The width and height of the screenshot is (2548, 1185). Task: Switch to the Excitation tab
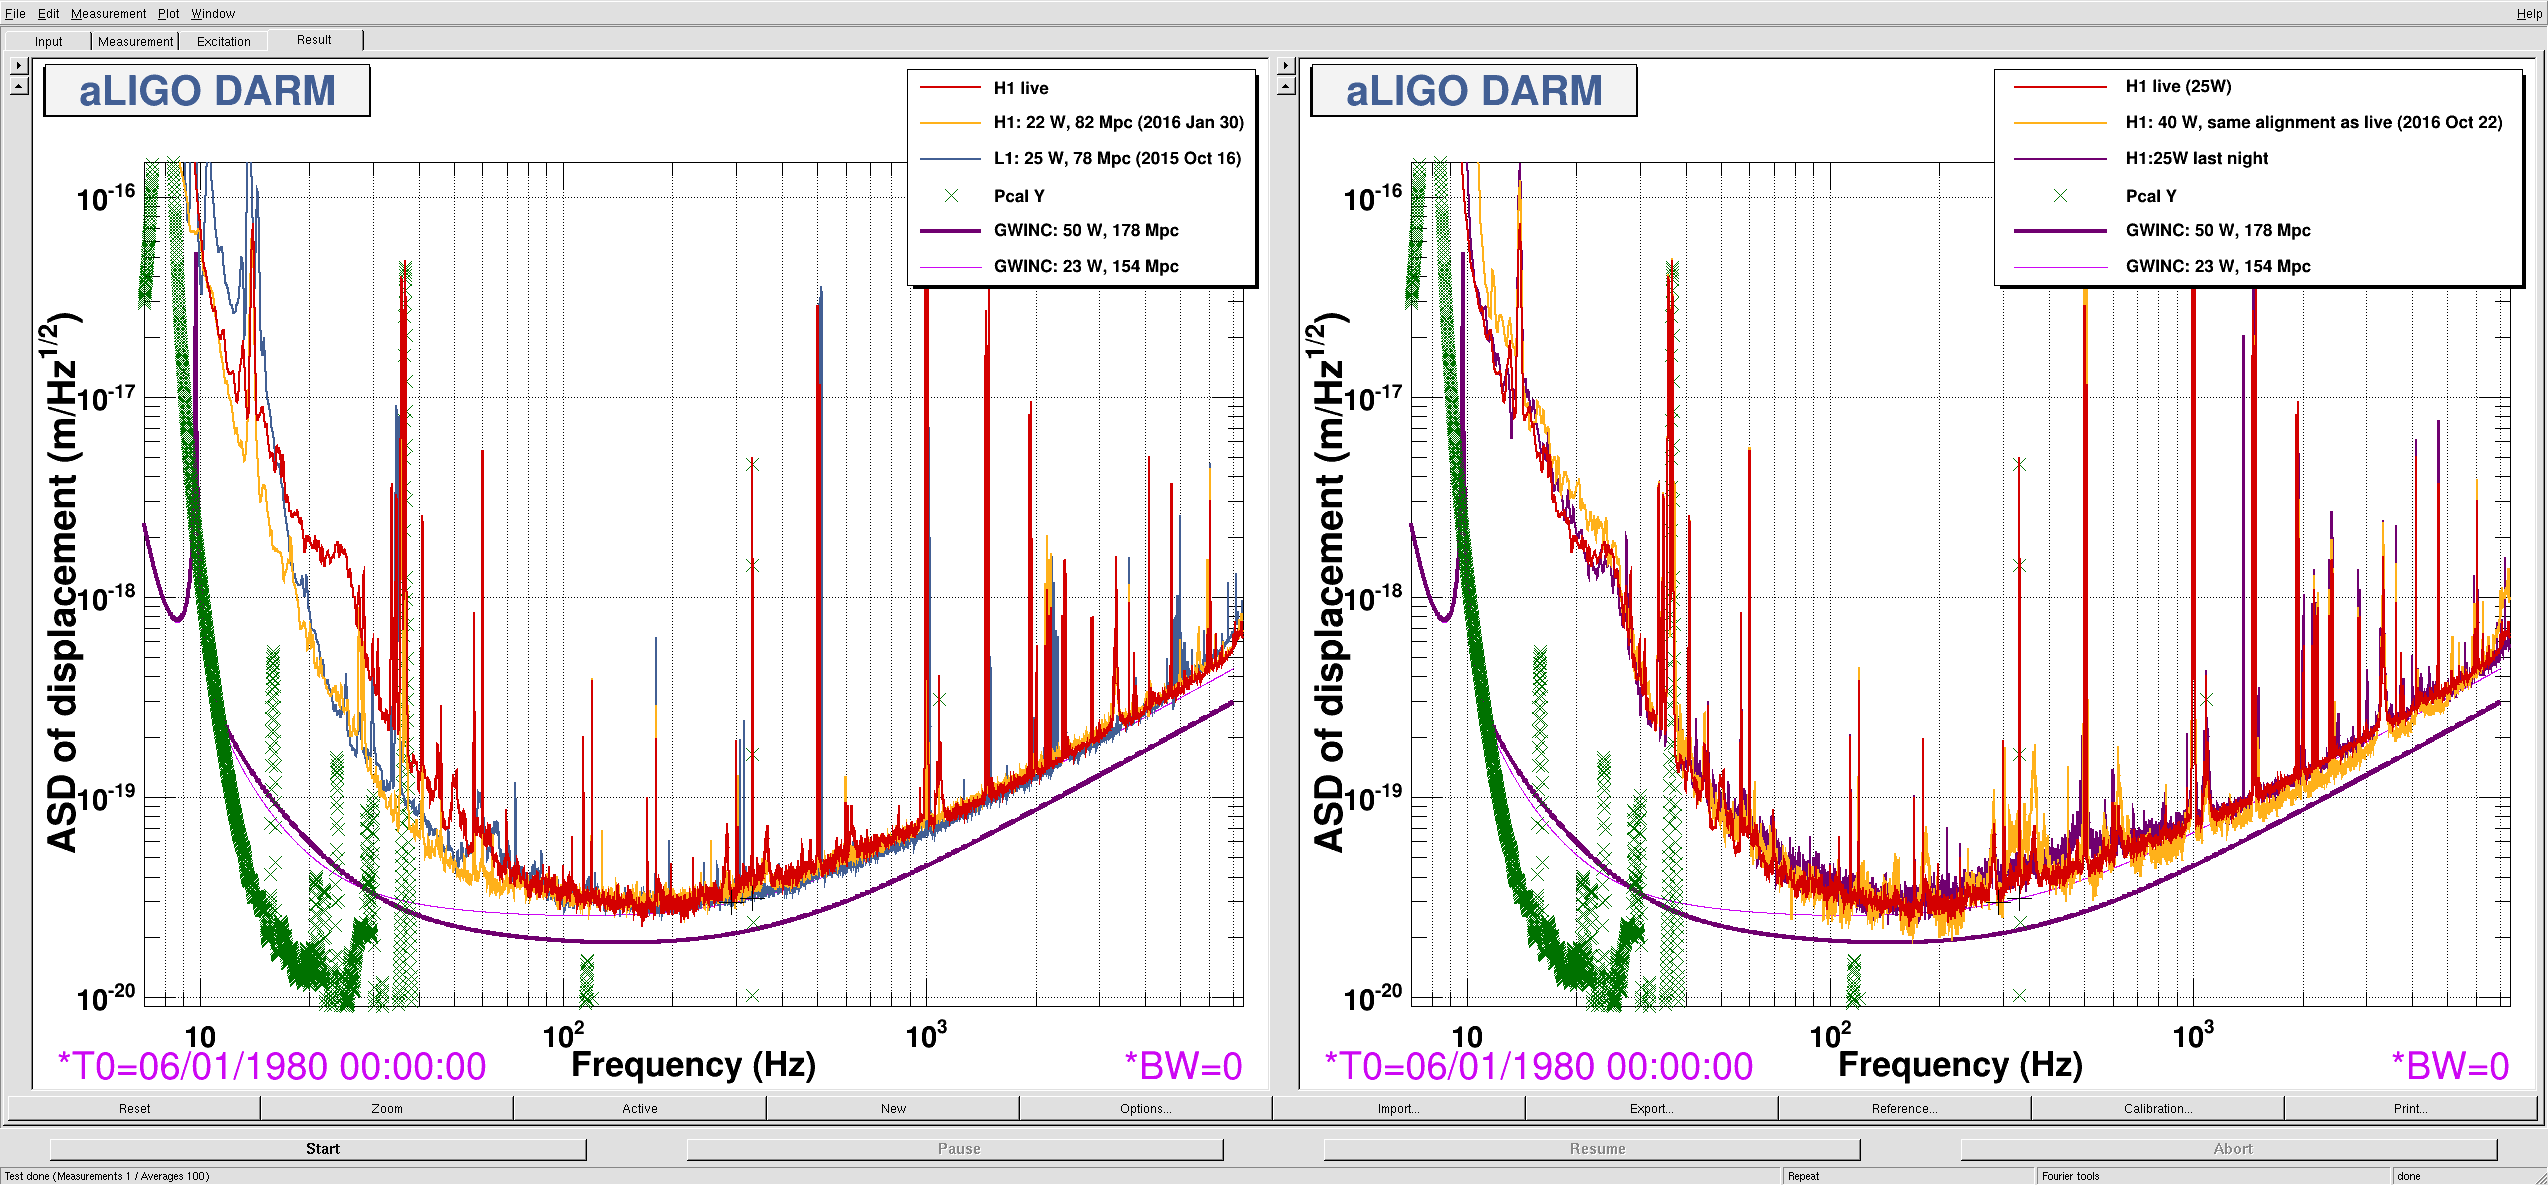pos(223,41)
